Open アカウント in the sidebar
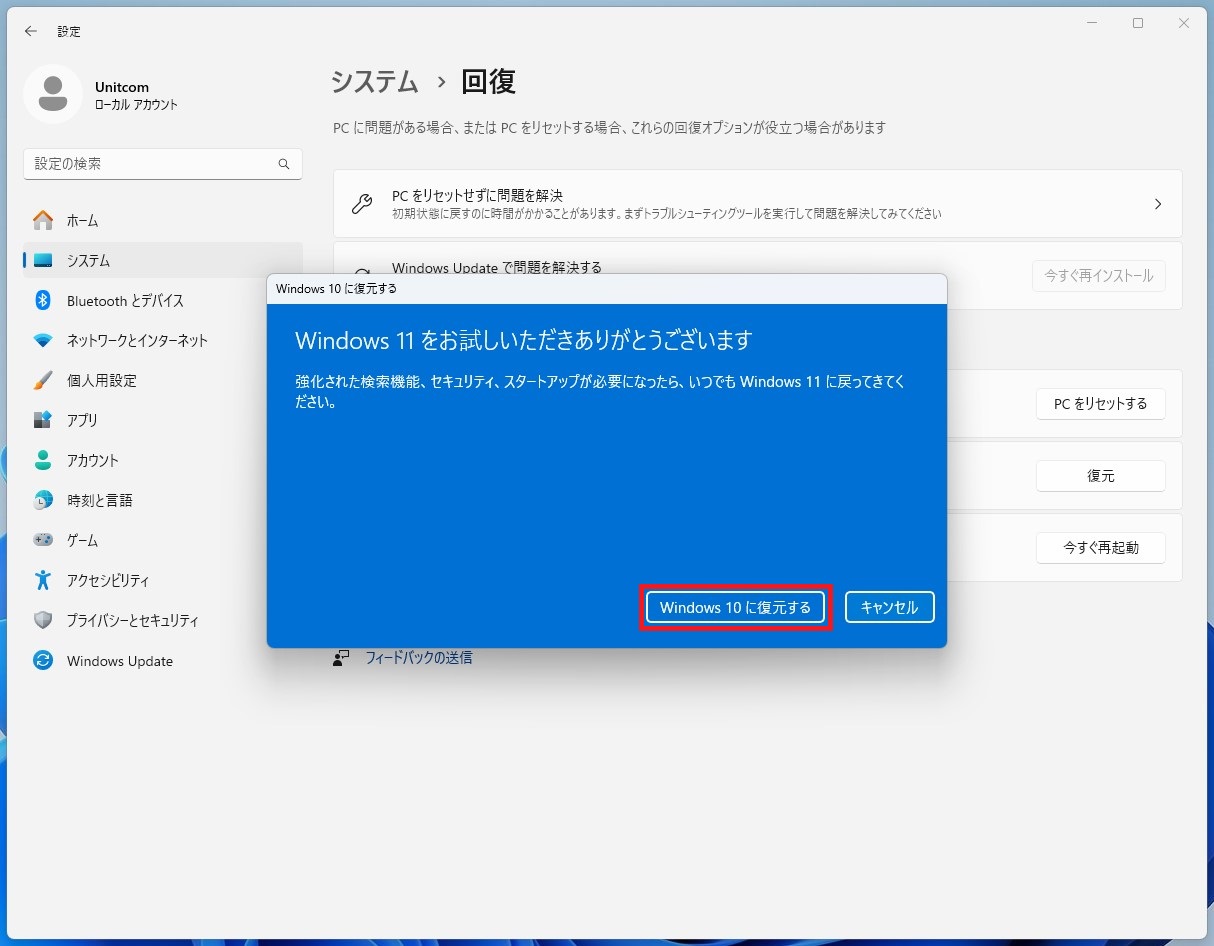 pyautogui.click(x=92, y=460)
